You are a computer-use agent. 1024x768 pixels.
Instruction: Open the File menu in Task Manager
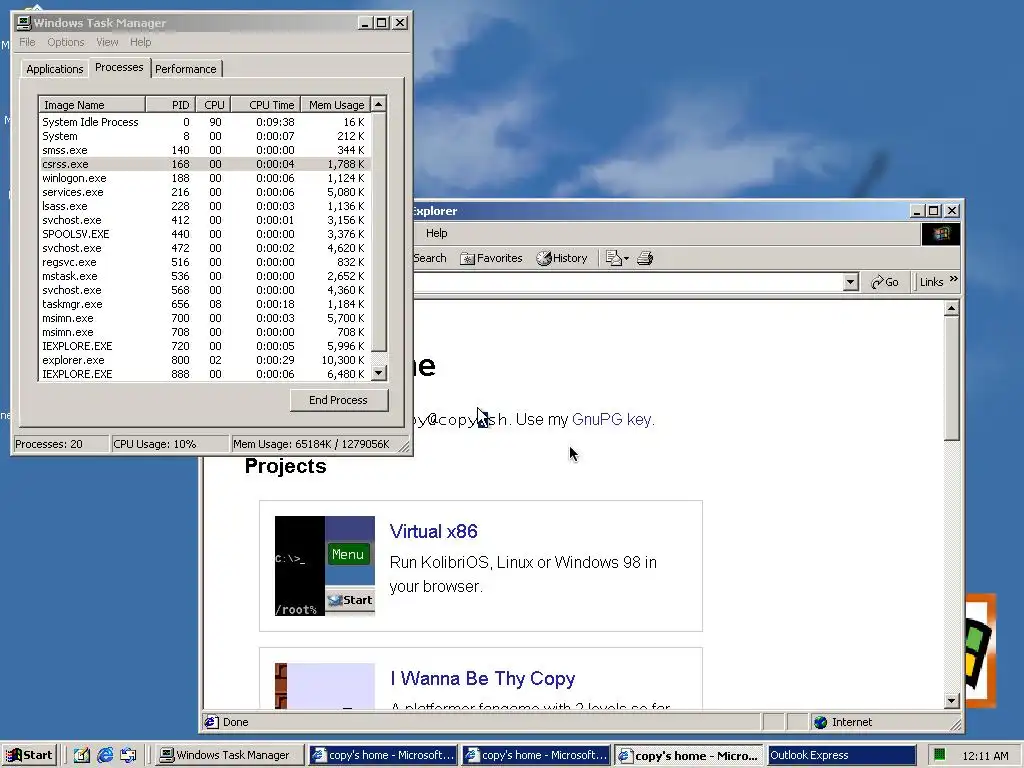(x=27, y=42)
